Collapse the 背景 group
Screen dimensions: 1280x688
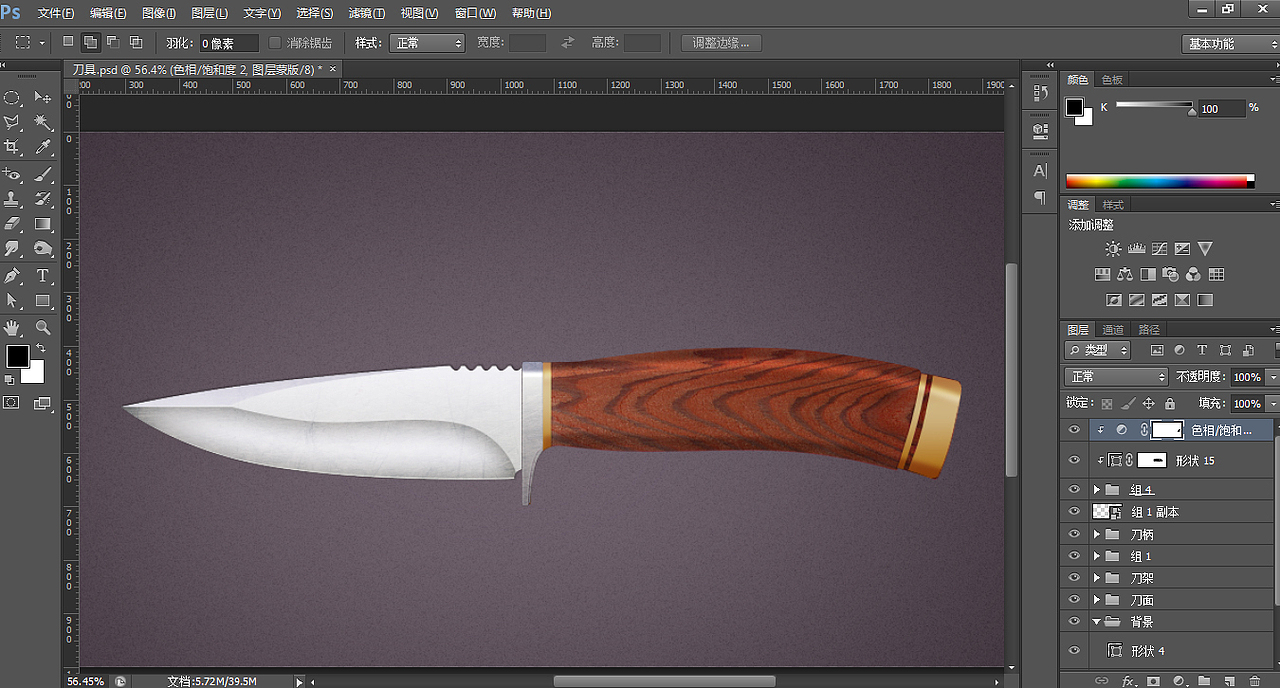(1096, 622)
